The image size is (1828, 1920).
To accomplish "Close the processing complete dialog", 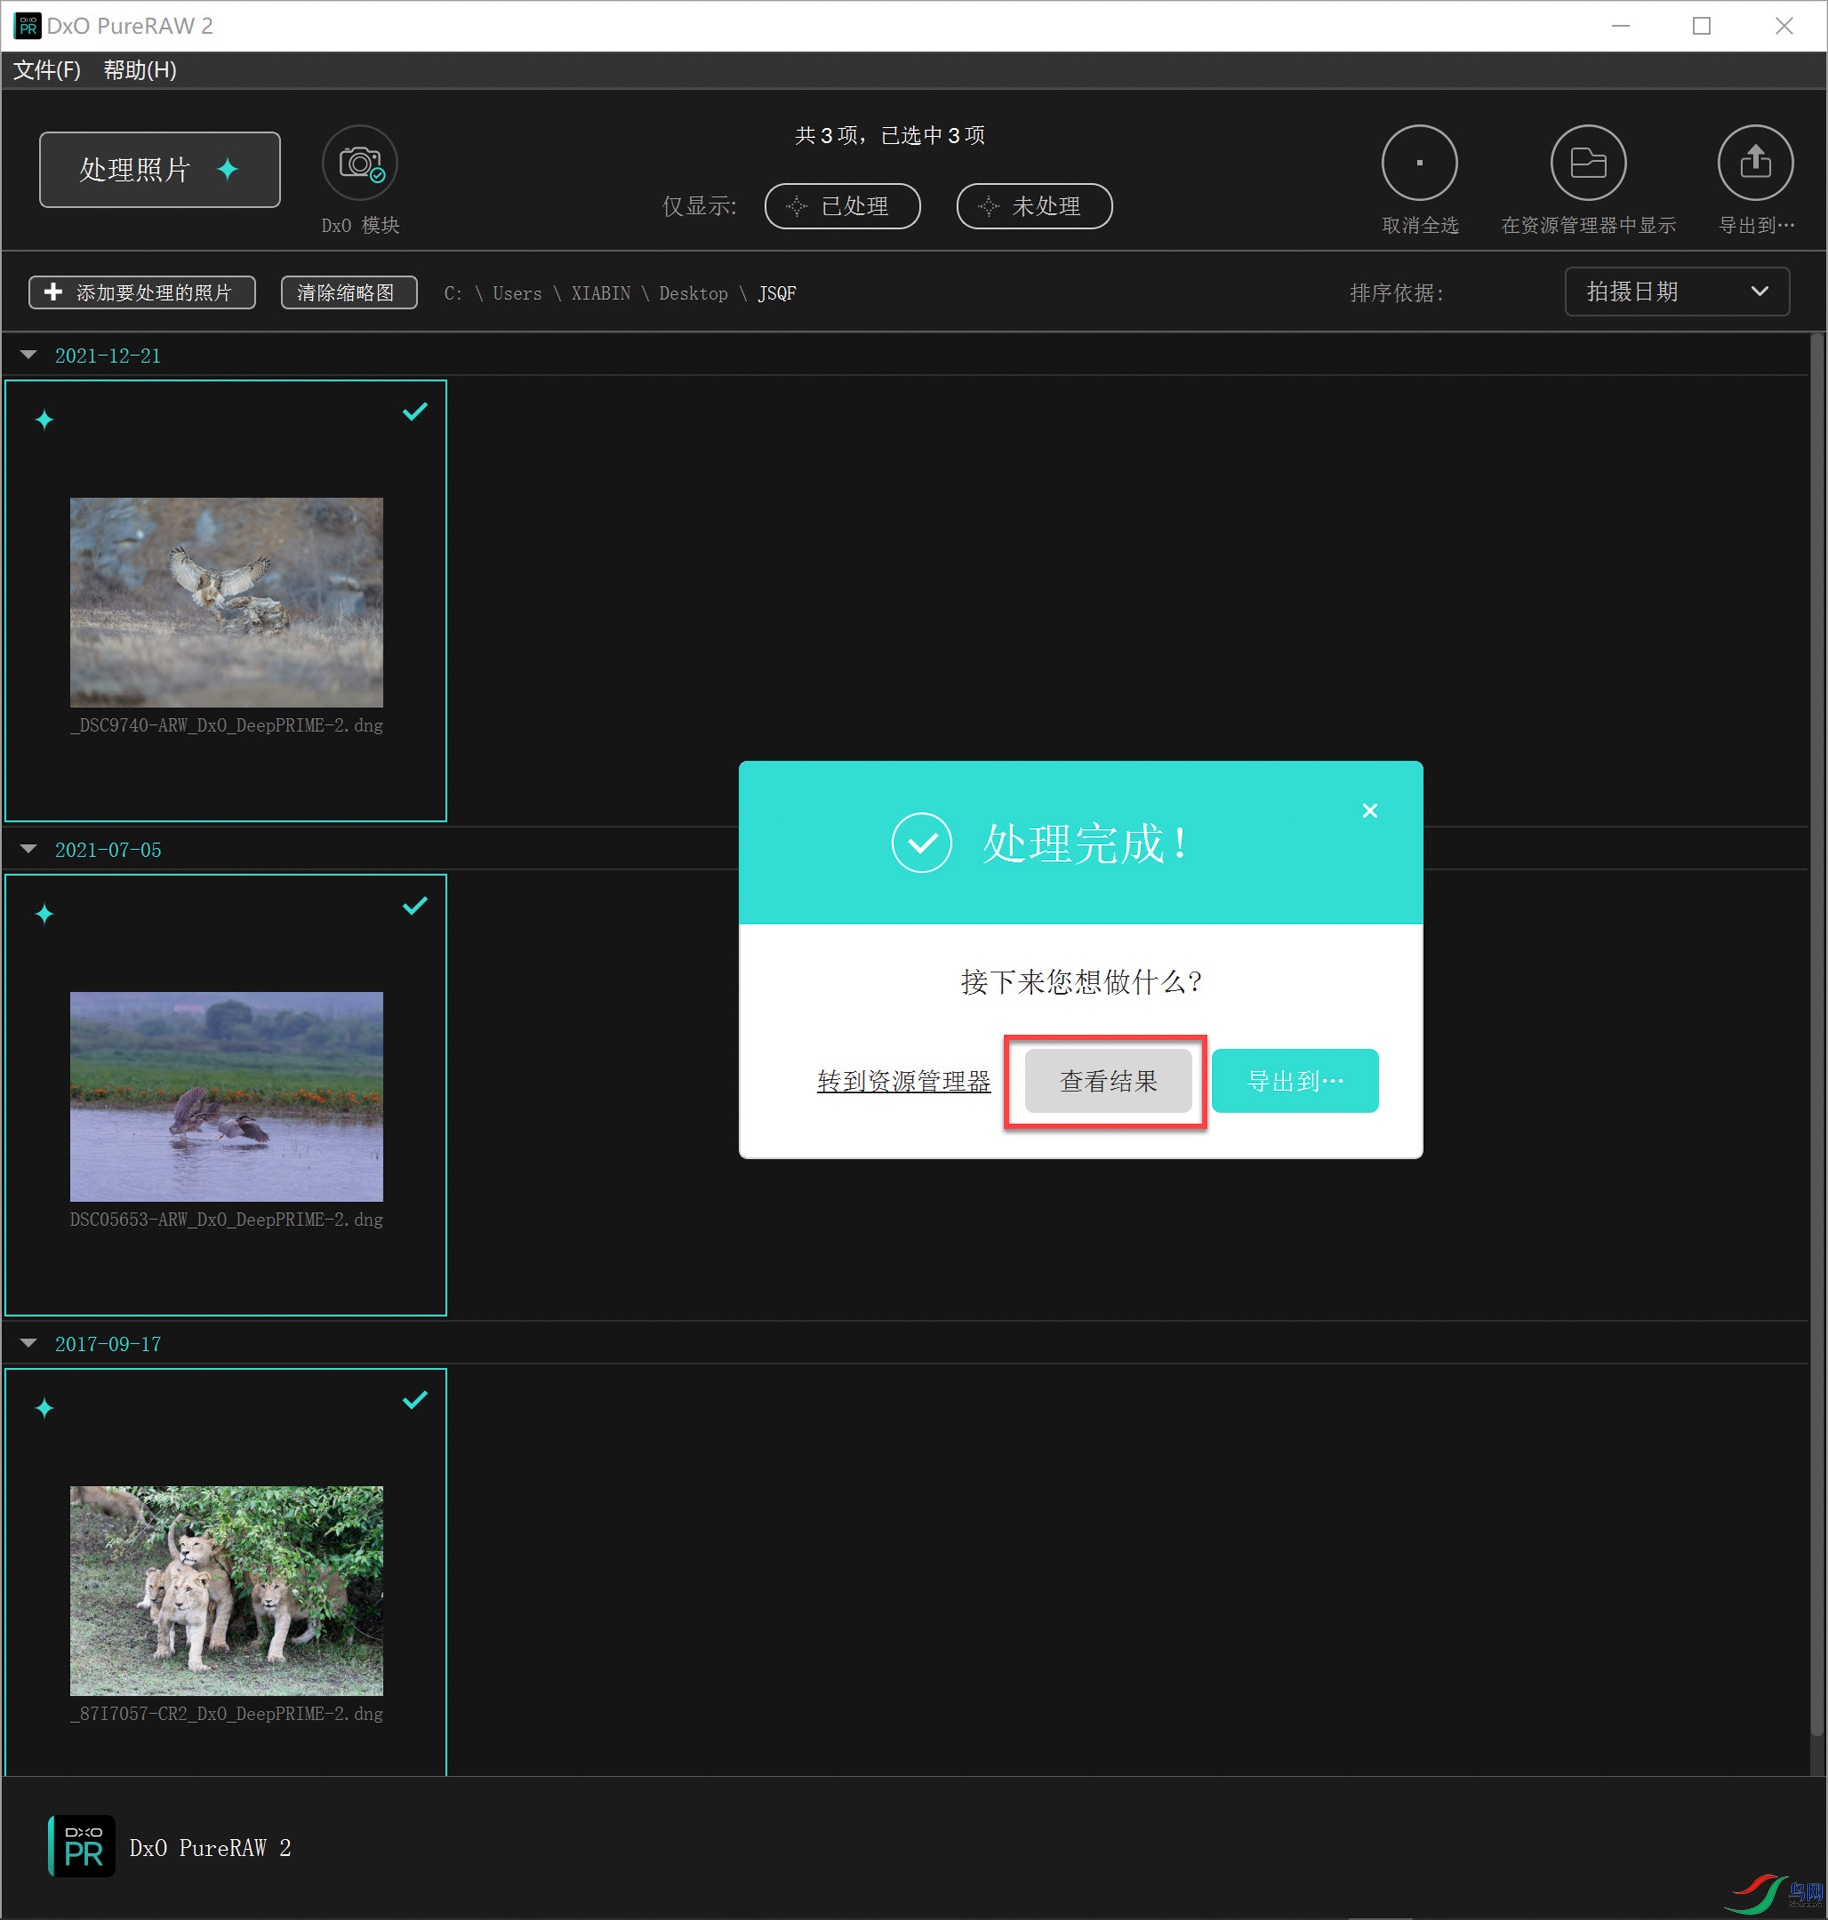I will 1369,811.
